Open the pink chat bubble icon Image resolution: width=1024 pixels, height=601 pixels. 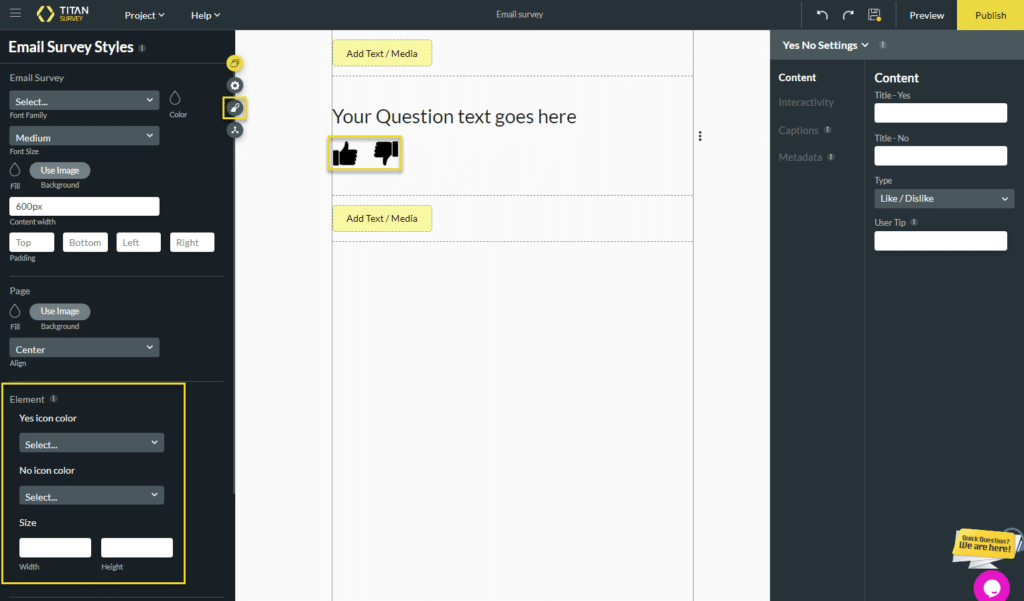992,585
